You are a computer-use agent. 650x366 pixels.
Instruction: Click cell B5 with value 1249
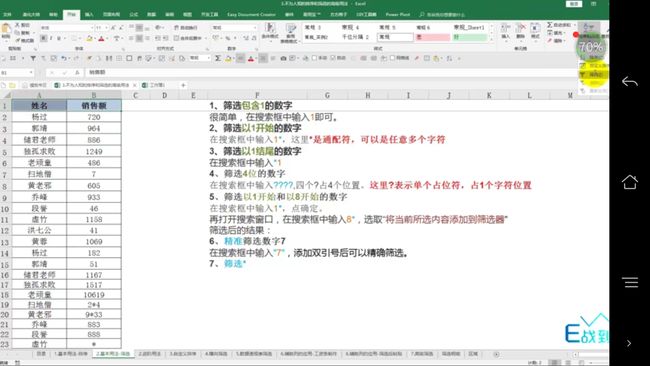click(94, 151)
